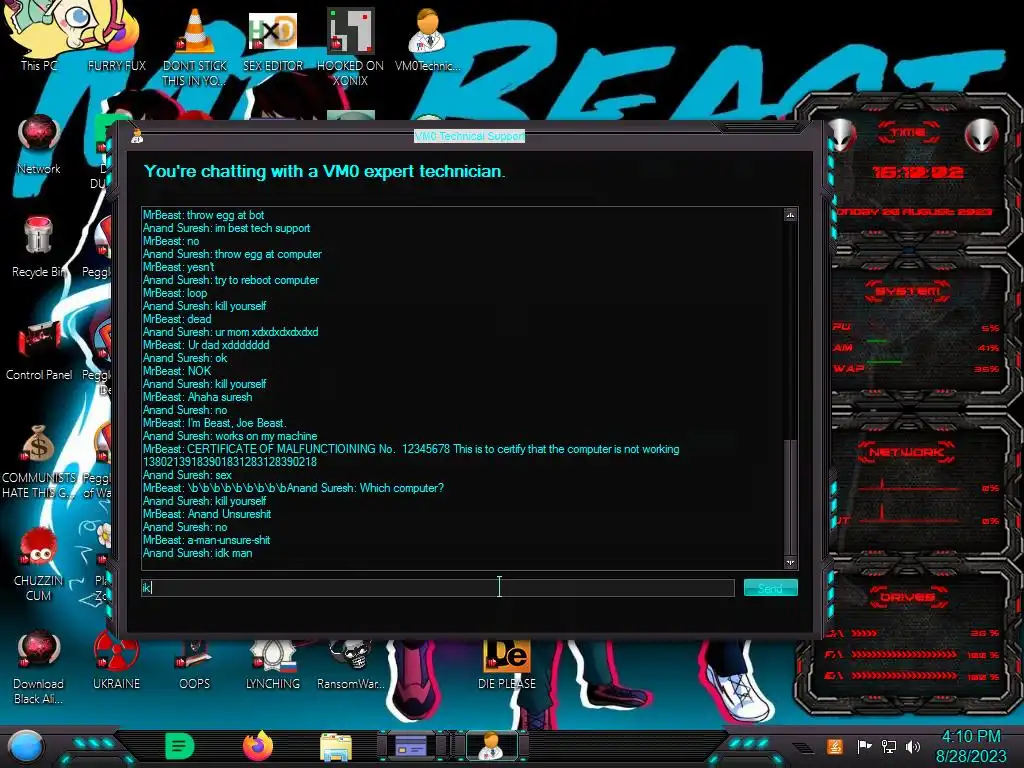
Task: Click the chat scrollbar up arrow
Action: (x=790, y=214)
